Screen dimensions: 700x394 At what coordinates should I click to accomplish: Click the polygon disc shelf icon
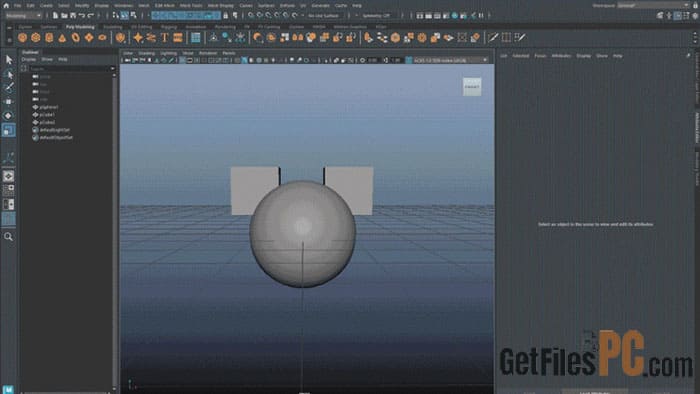pyautogui.click(x=102, y=37)
